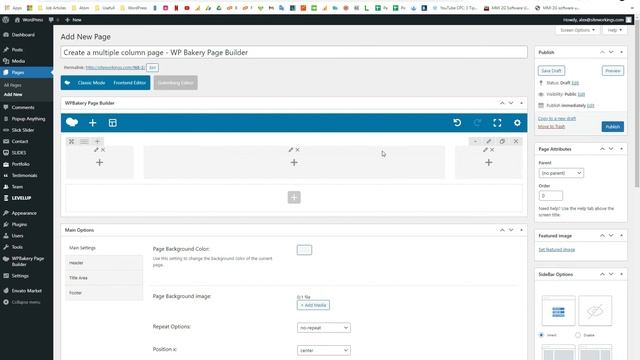
Task: Click New in the admin bar
Action: [x=73, y=20]
